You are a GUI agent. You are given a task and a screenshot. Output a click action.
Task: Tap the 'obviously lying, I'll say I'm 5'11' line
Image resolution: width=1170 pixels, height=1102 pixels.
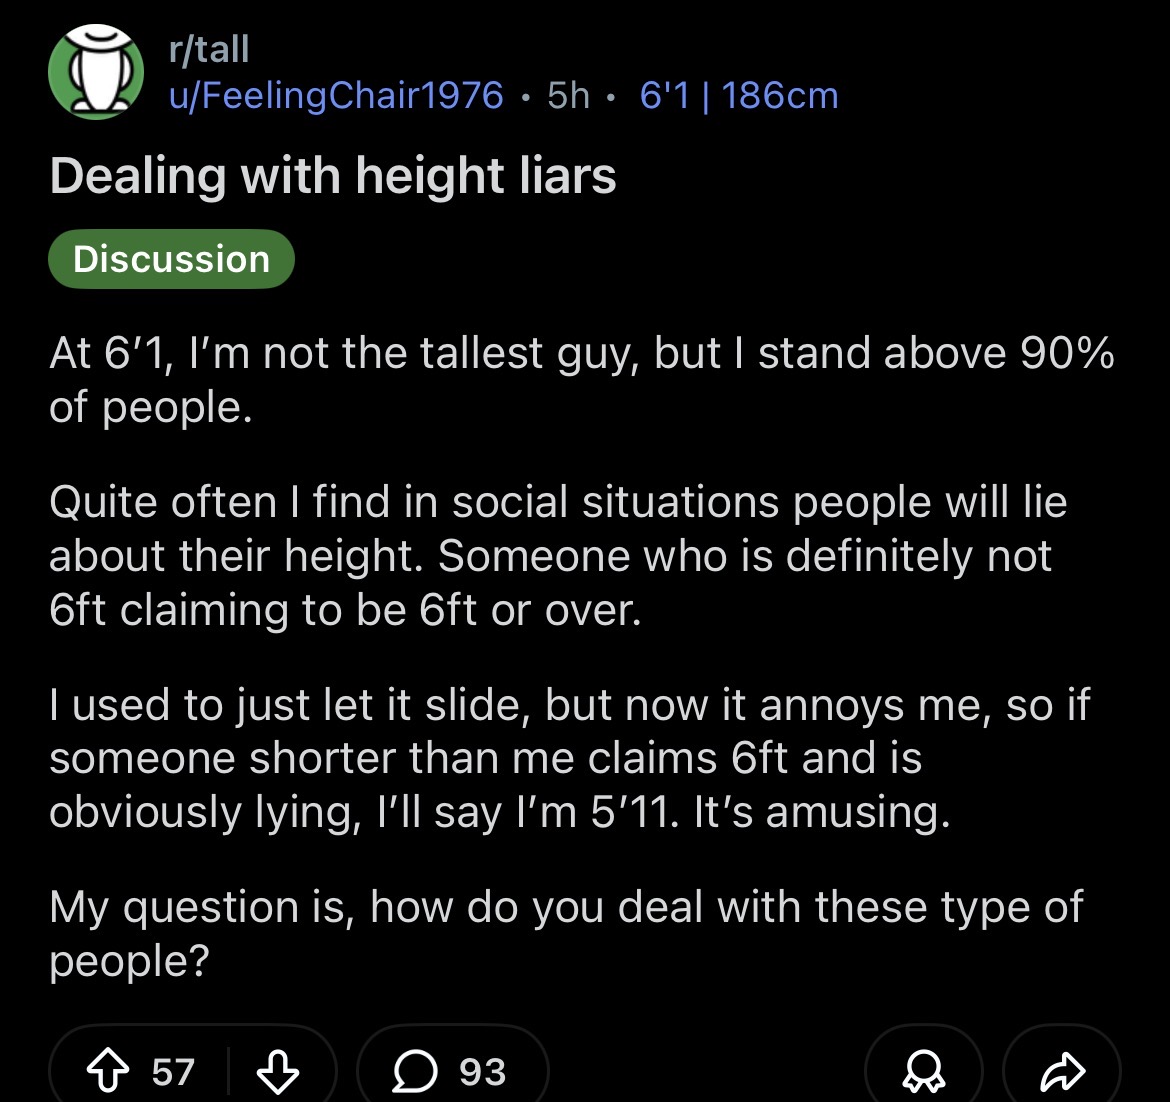pyautogui.click(x=497, y=811)
